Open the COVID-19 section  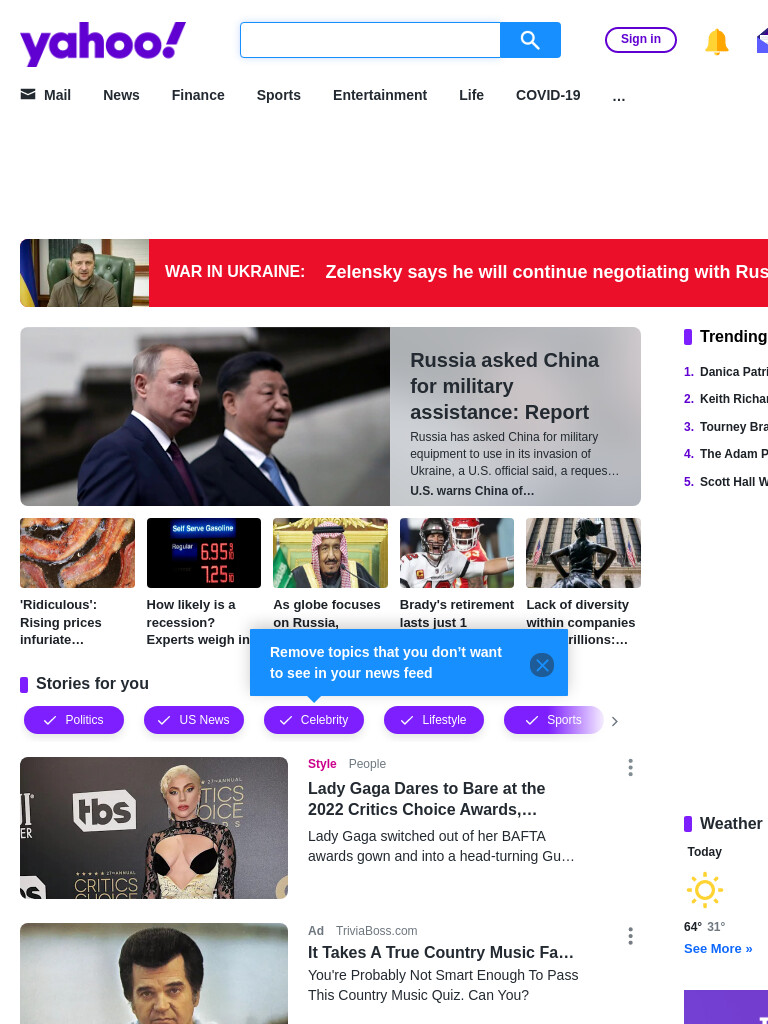[x=548, y=95]
